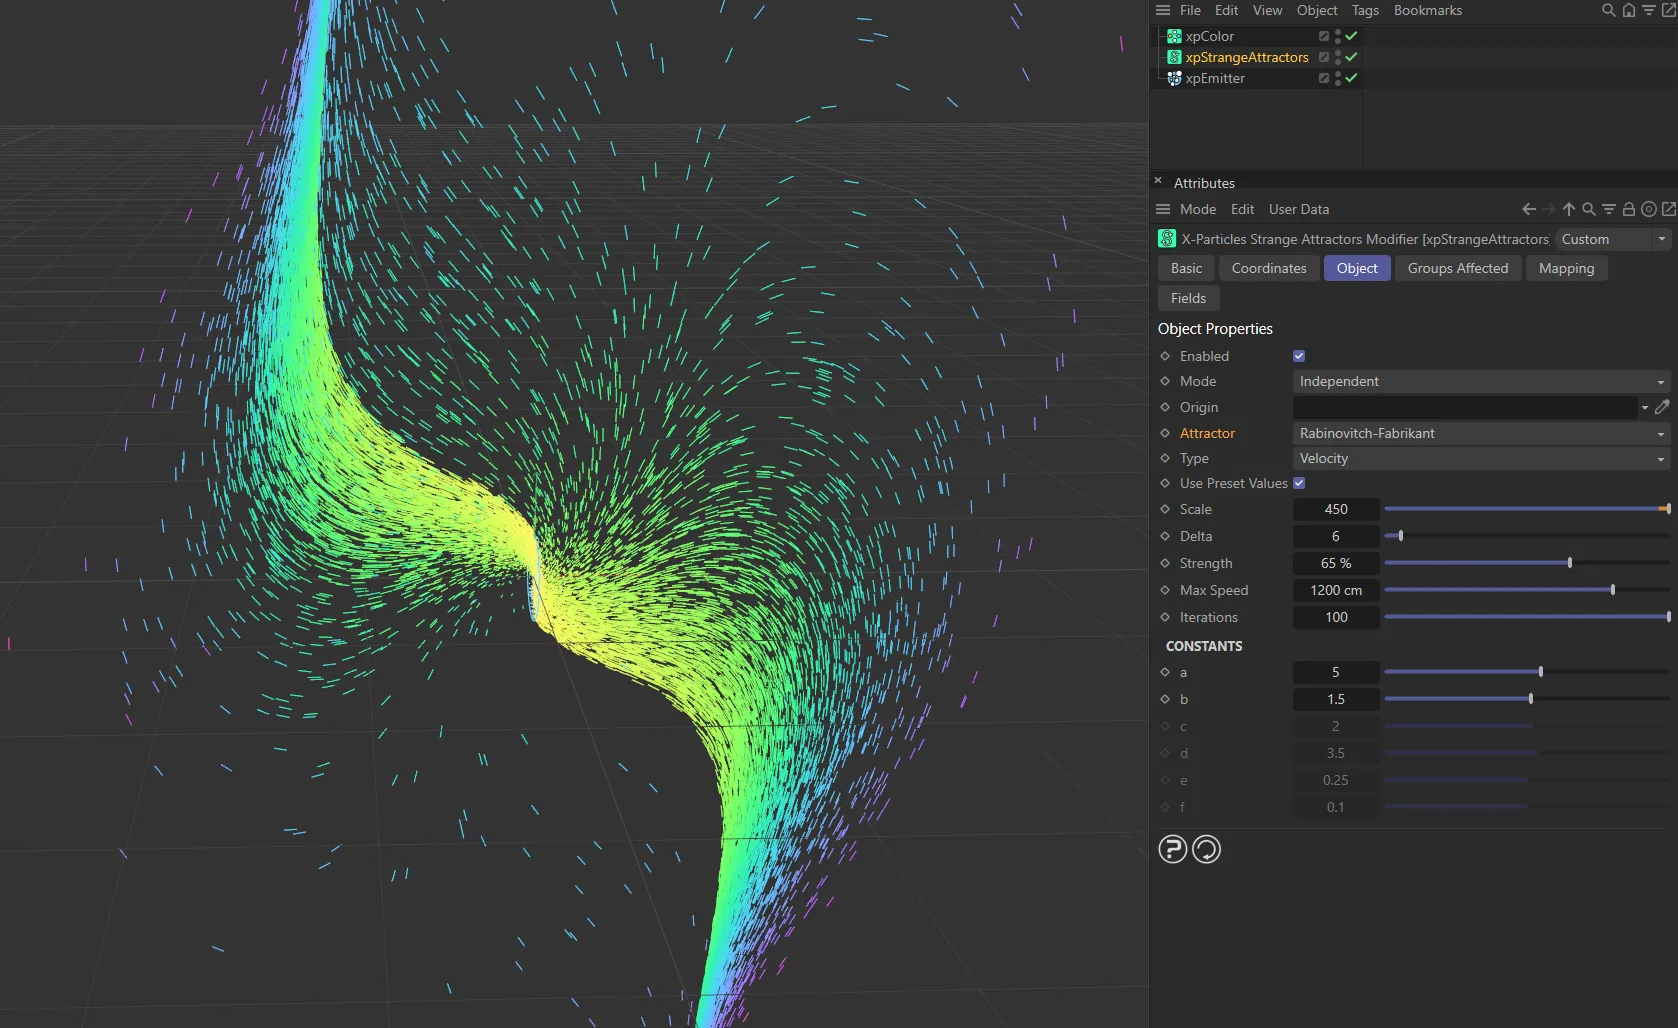Toggle the Use Preset Values checkbox

1299,483
